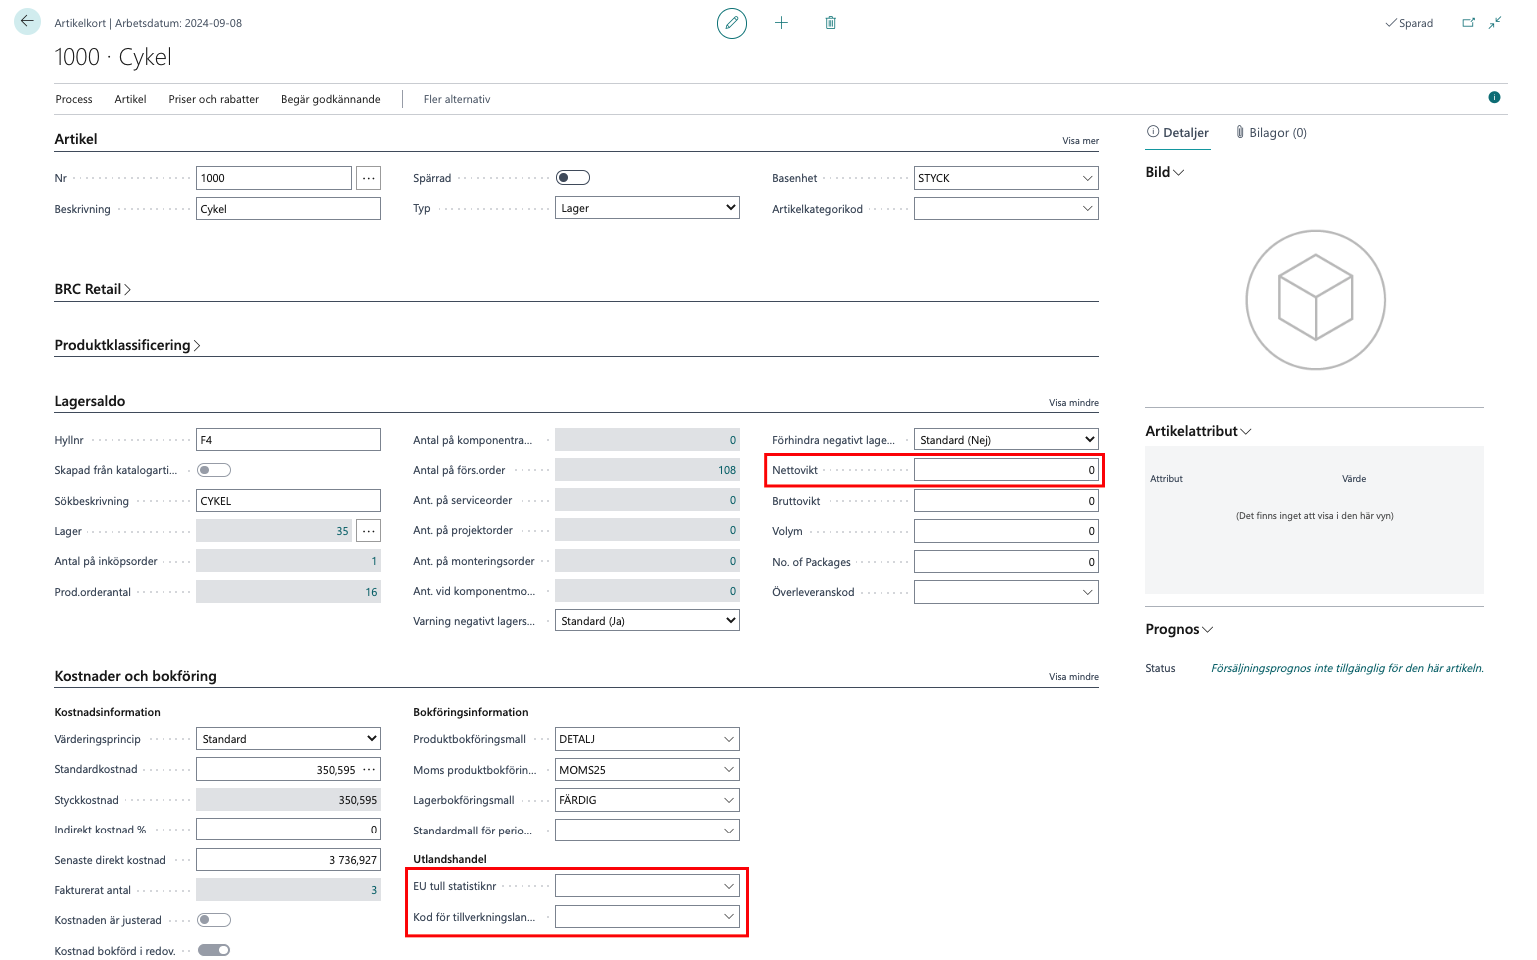The height and width of the screenshot is (960, 1537).
Task: Click the plus icon to create new item
Action: [x=781, y=23]
